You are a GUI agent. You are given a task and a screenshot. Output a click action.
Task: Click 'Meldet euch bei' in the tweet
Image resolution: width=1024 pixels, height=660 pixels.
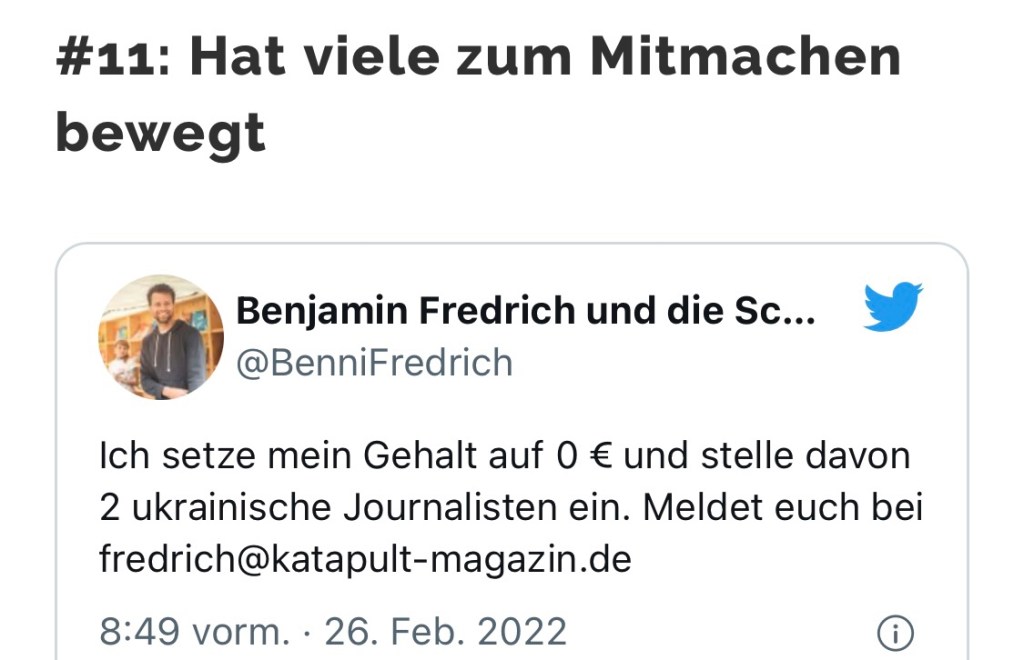(782, 507)
